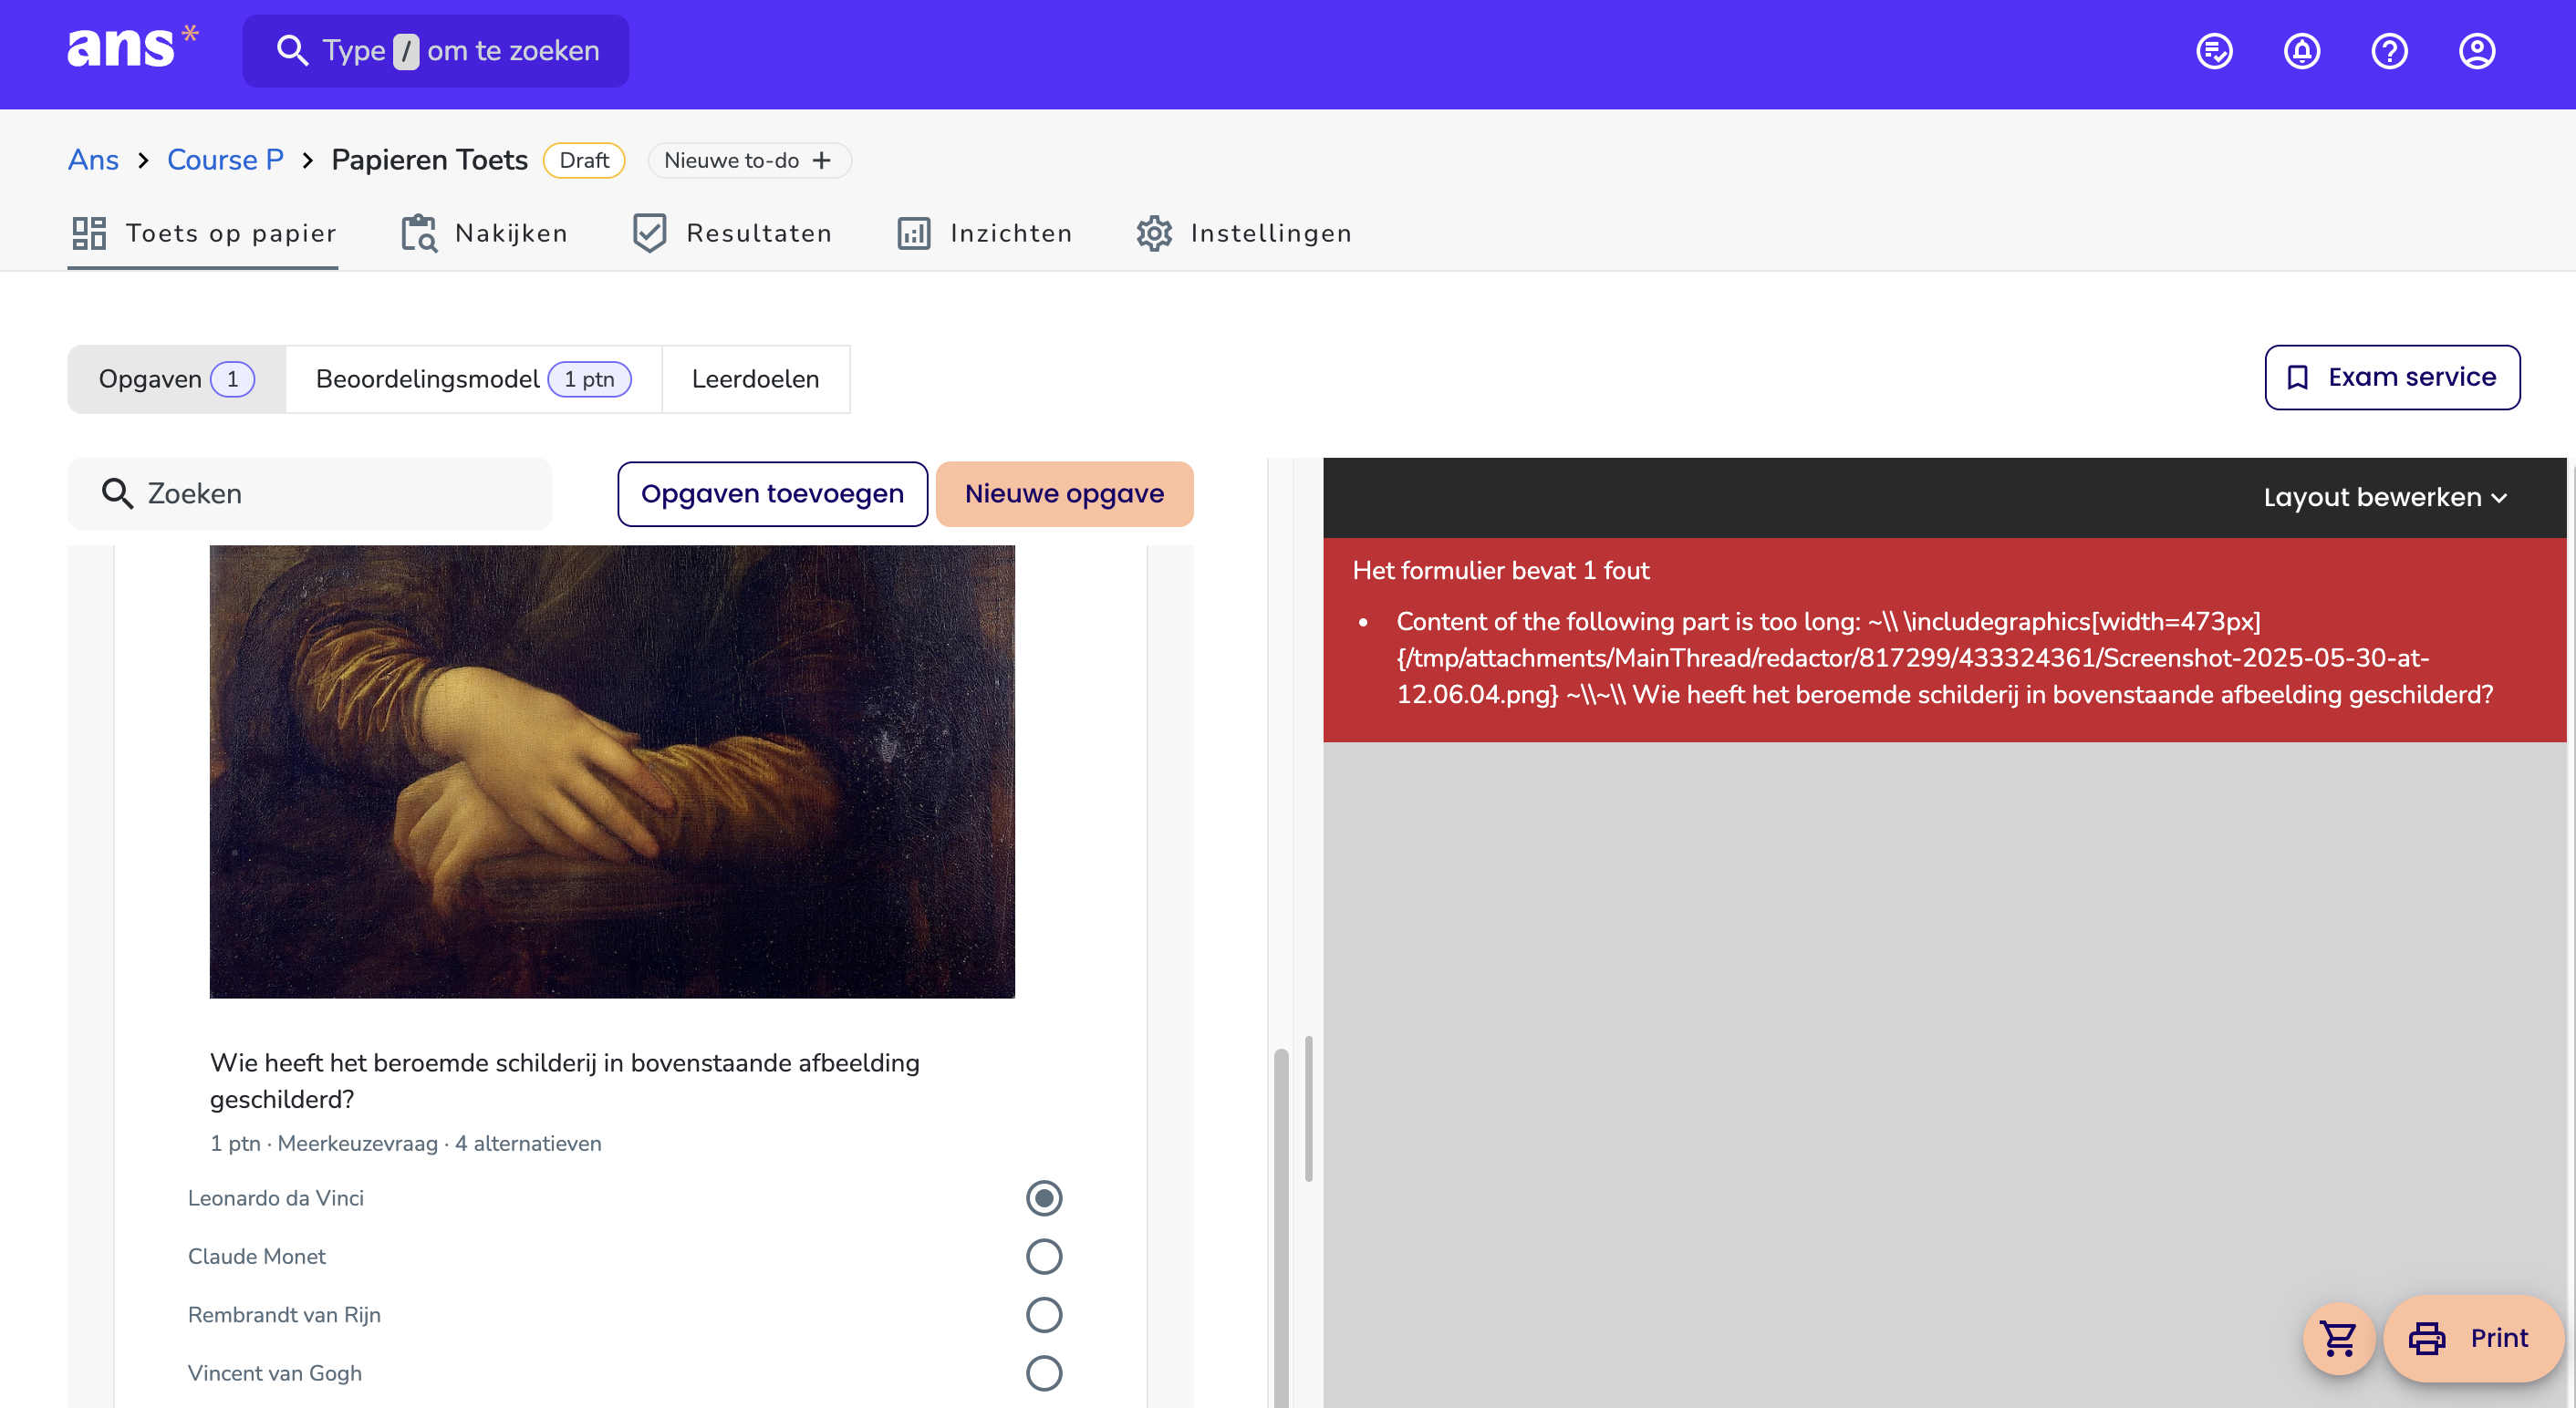Click the Zoeken input field
The width and height of the screenshot is (2576, 1408).
310,493
